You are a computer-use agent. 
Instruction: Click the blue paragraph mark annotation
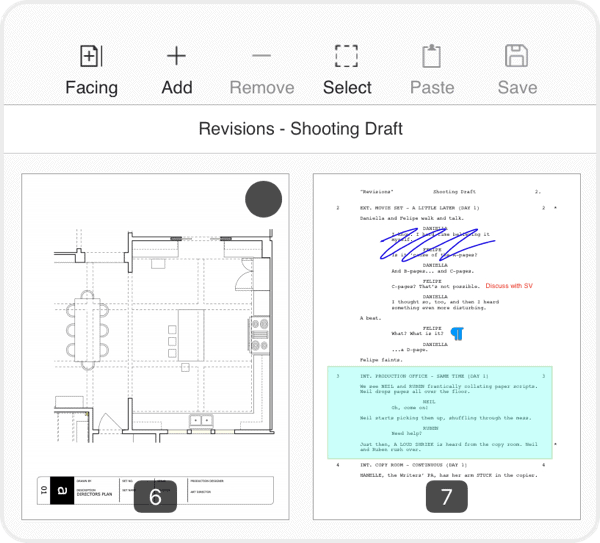(457, 334)
